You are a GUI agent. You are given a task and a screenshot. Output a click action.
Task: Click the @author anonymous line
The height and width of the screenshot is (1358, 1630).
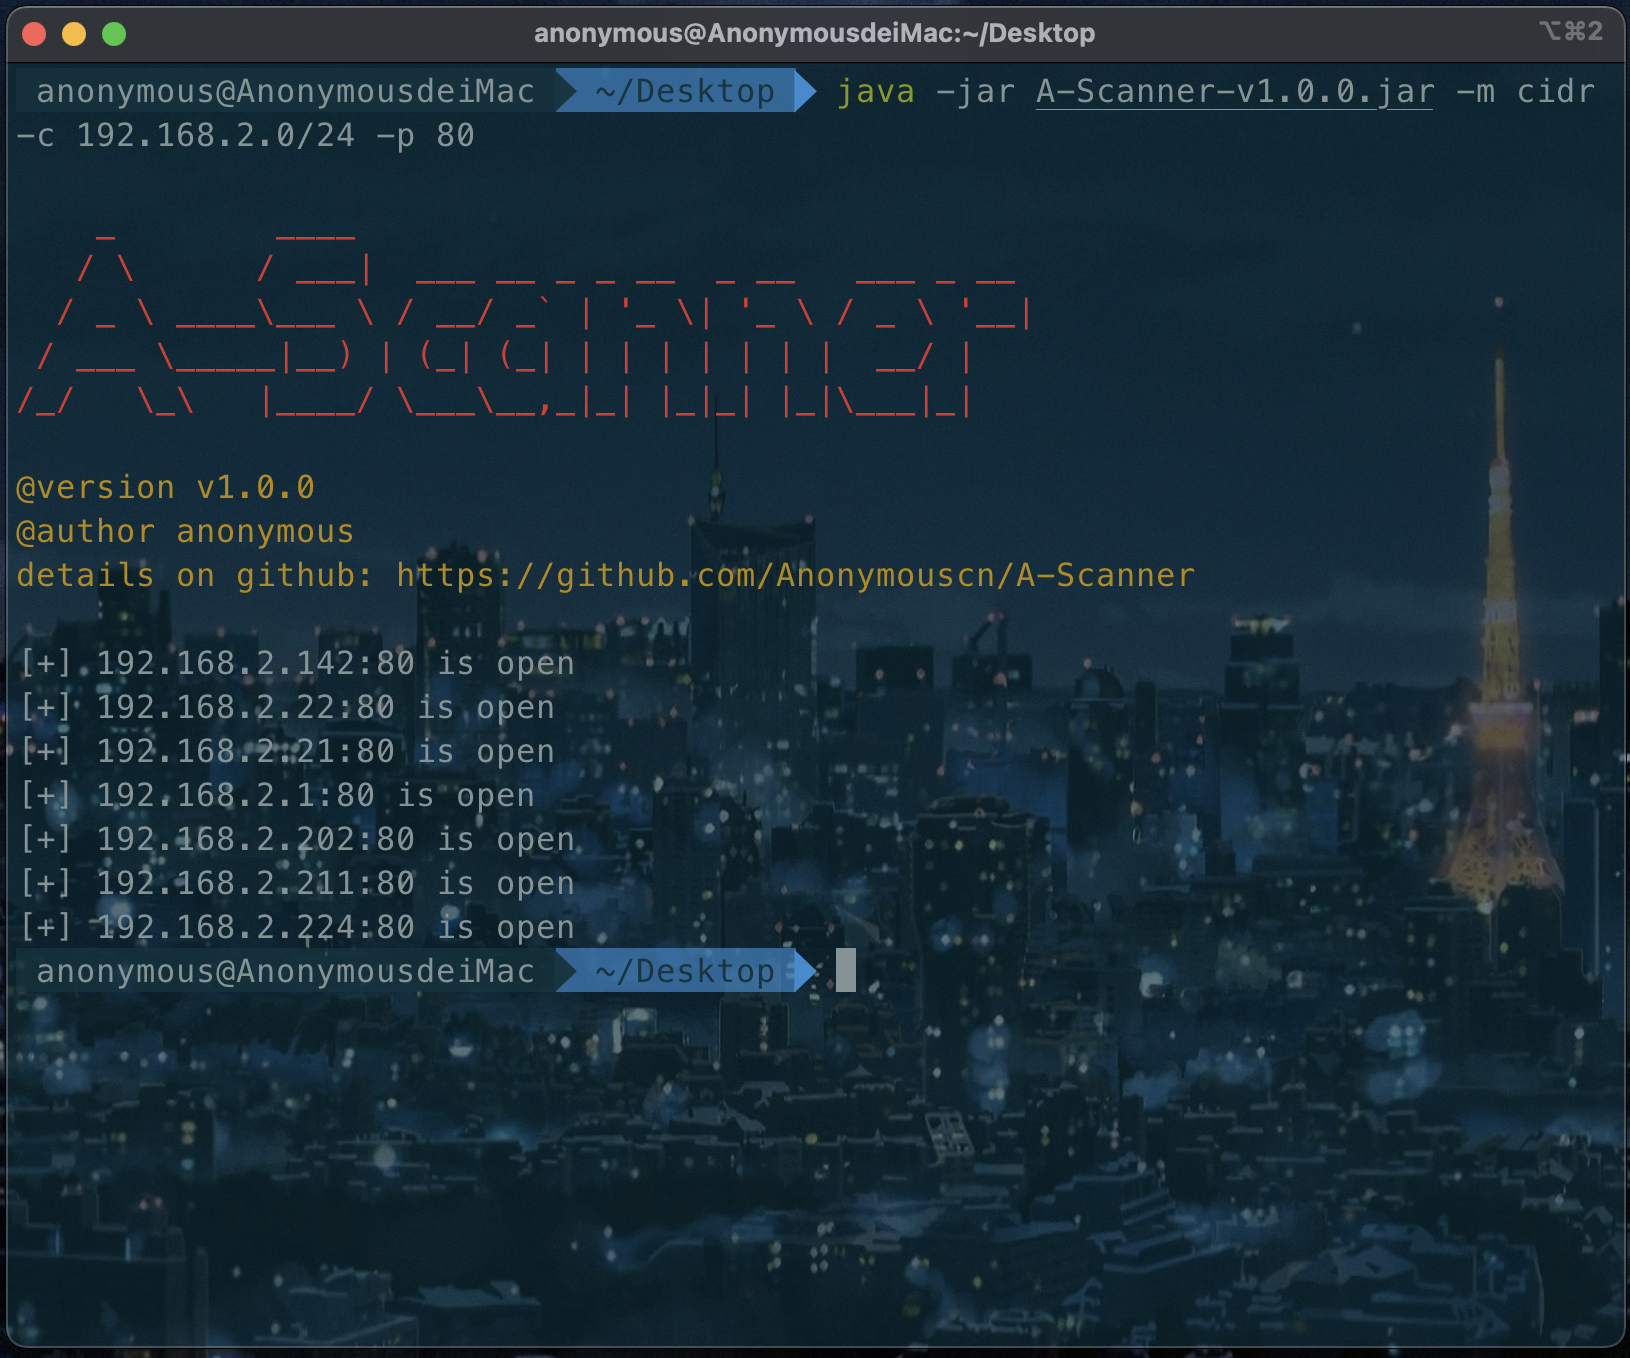(186, 531)
